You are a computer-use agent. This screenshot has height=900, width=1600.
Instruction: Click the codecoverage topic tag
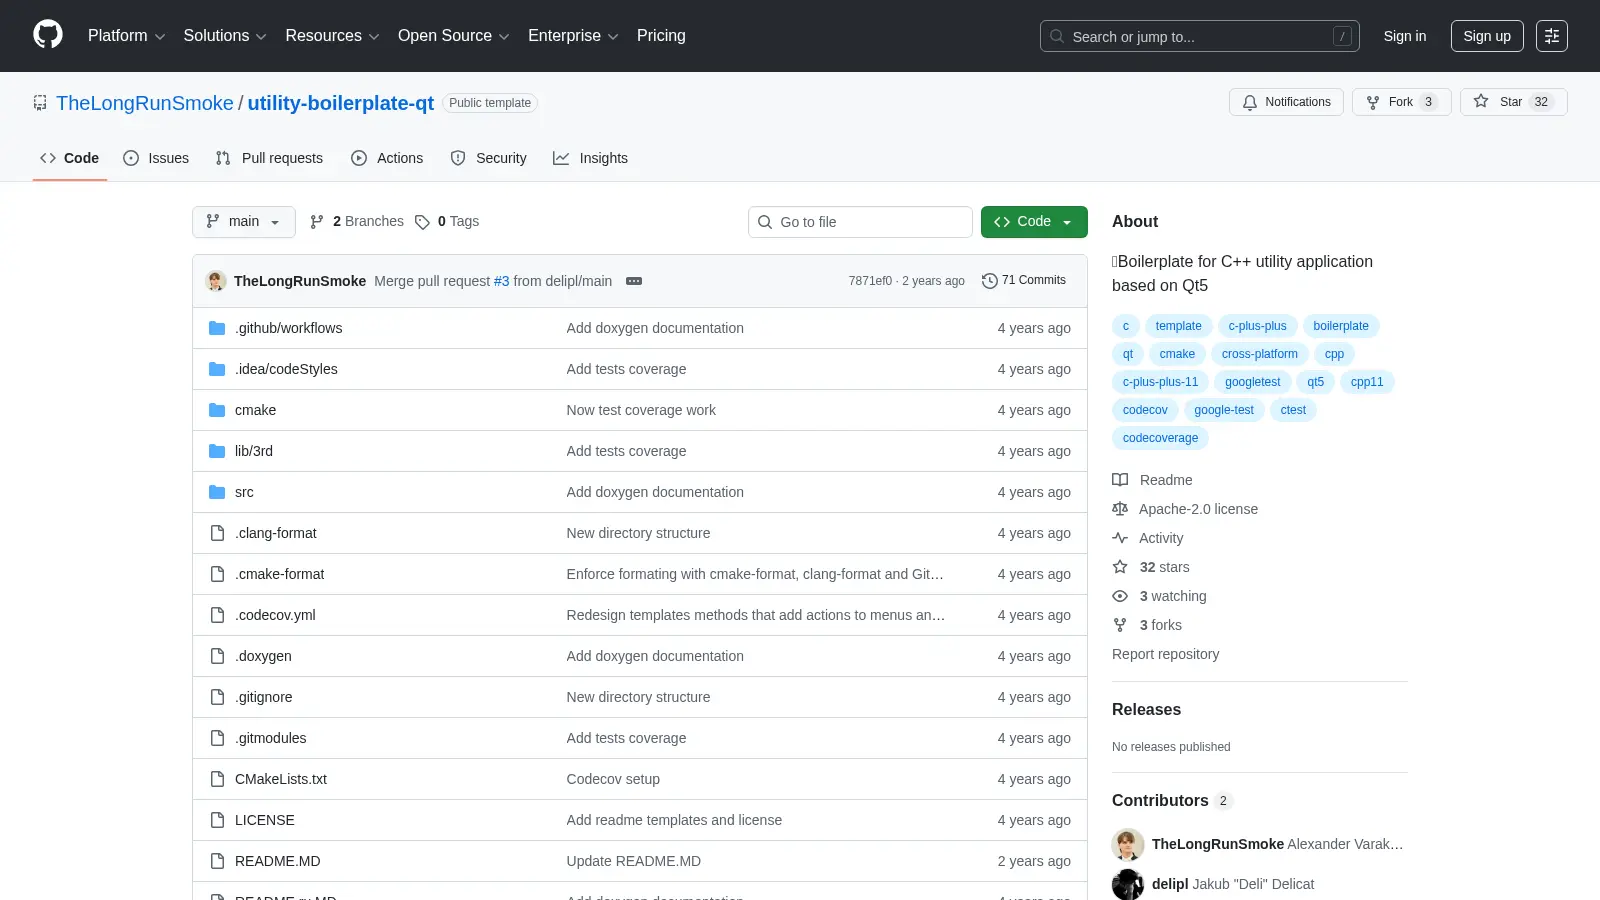click(x=1160, y=438)
